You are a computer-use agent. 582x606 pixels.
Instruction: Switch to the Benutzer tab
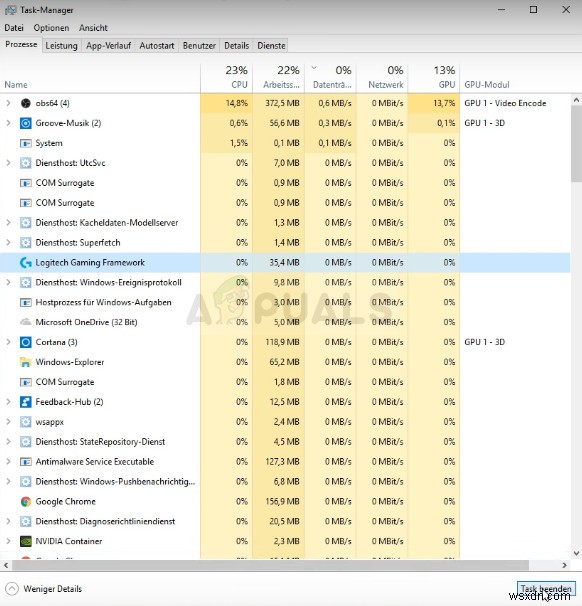click(199, 46)
